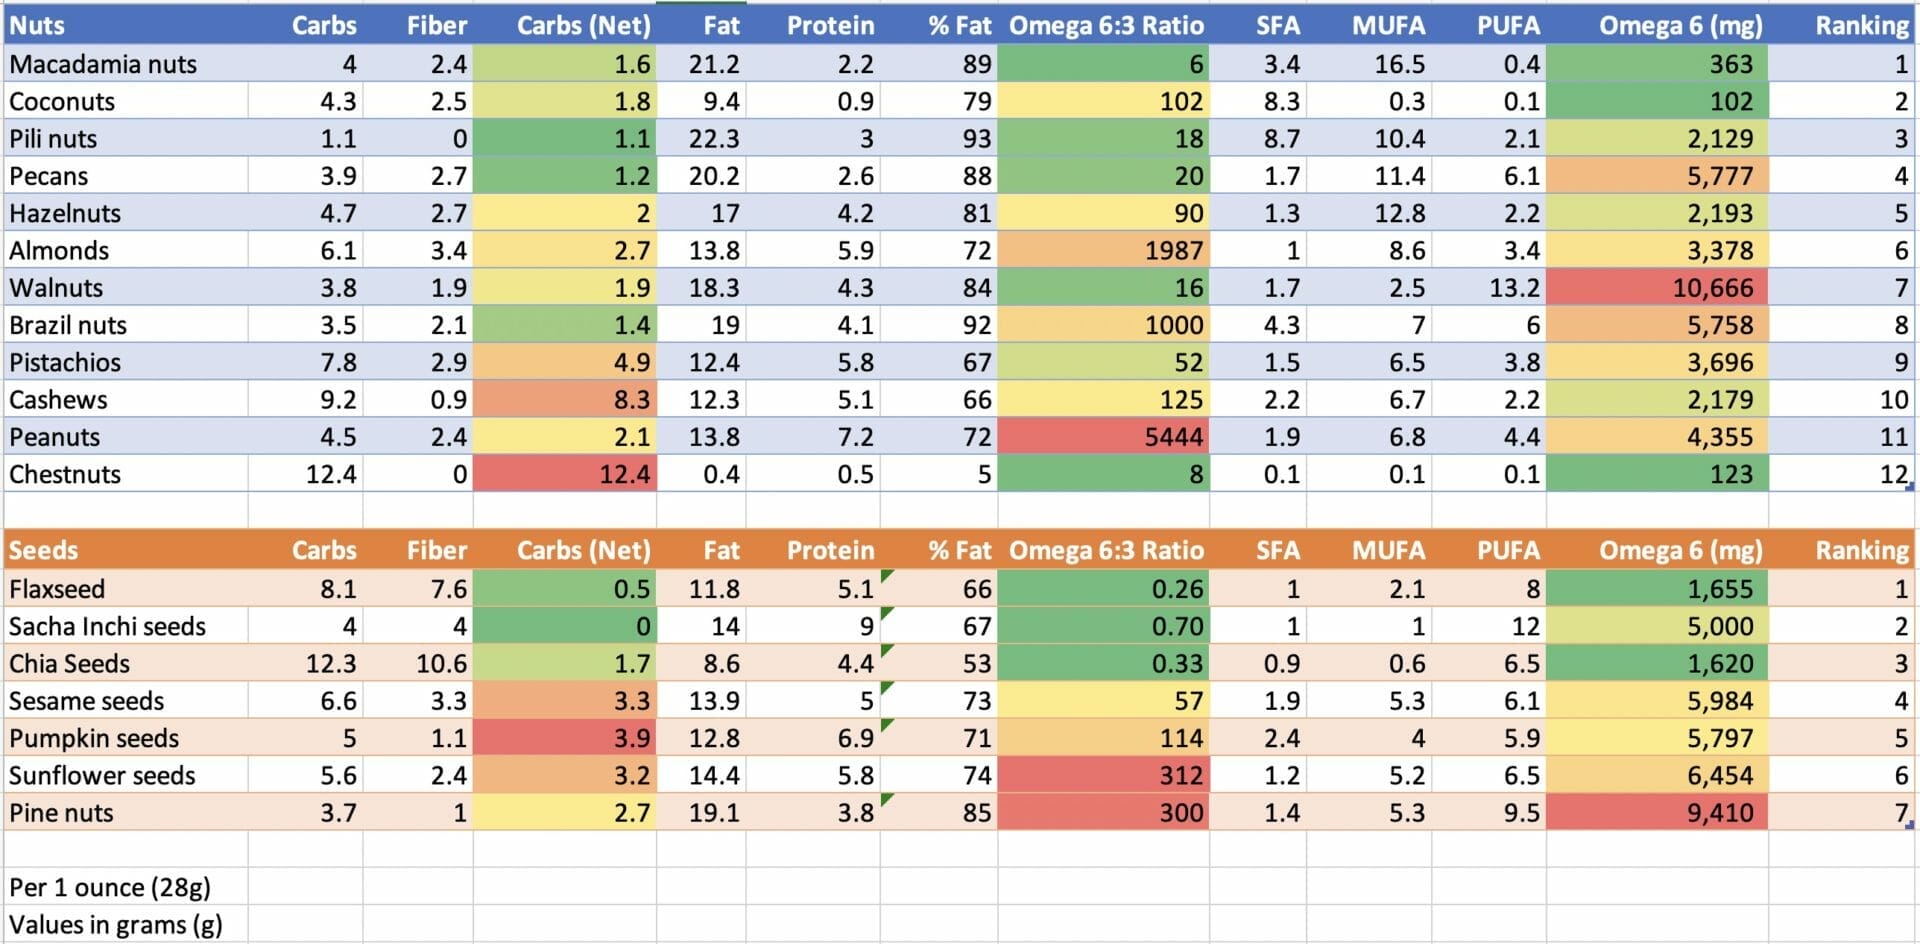Click Brazil nuts Omega 6:3 ratio value 1000

pyautogui.click(x=1103, y=325)
